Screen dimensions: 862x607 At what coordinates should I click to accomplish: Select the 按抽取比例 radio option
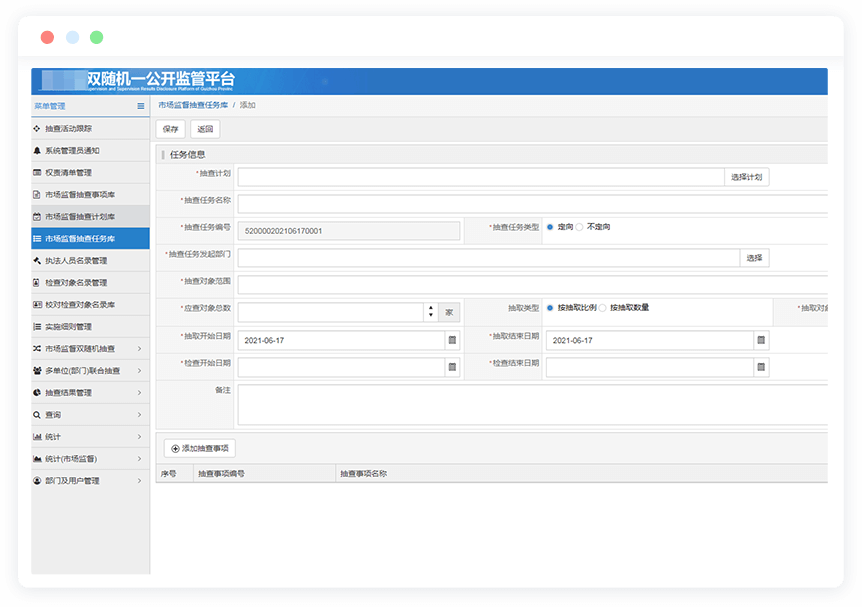pyautogui.click(x=550, y=308)
